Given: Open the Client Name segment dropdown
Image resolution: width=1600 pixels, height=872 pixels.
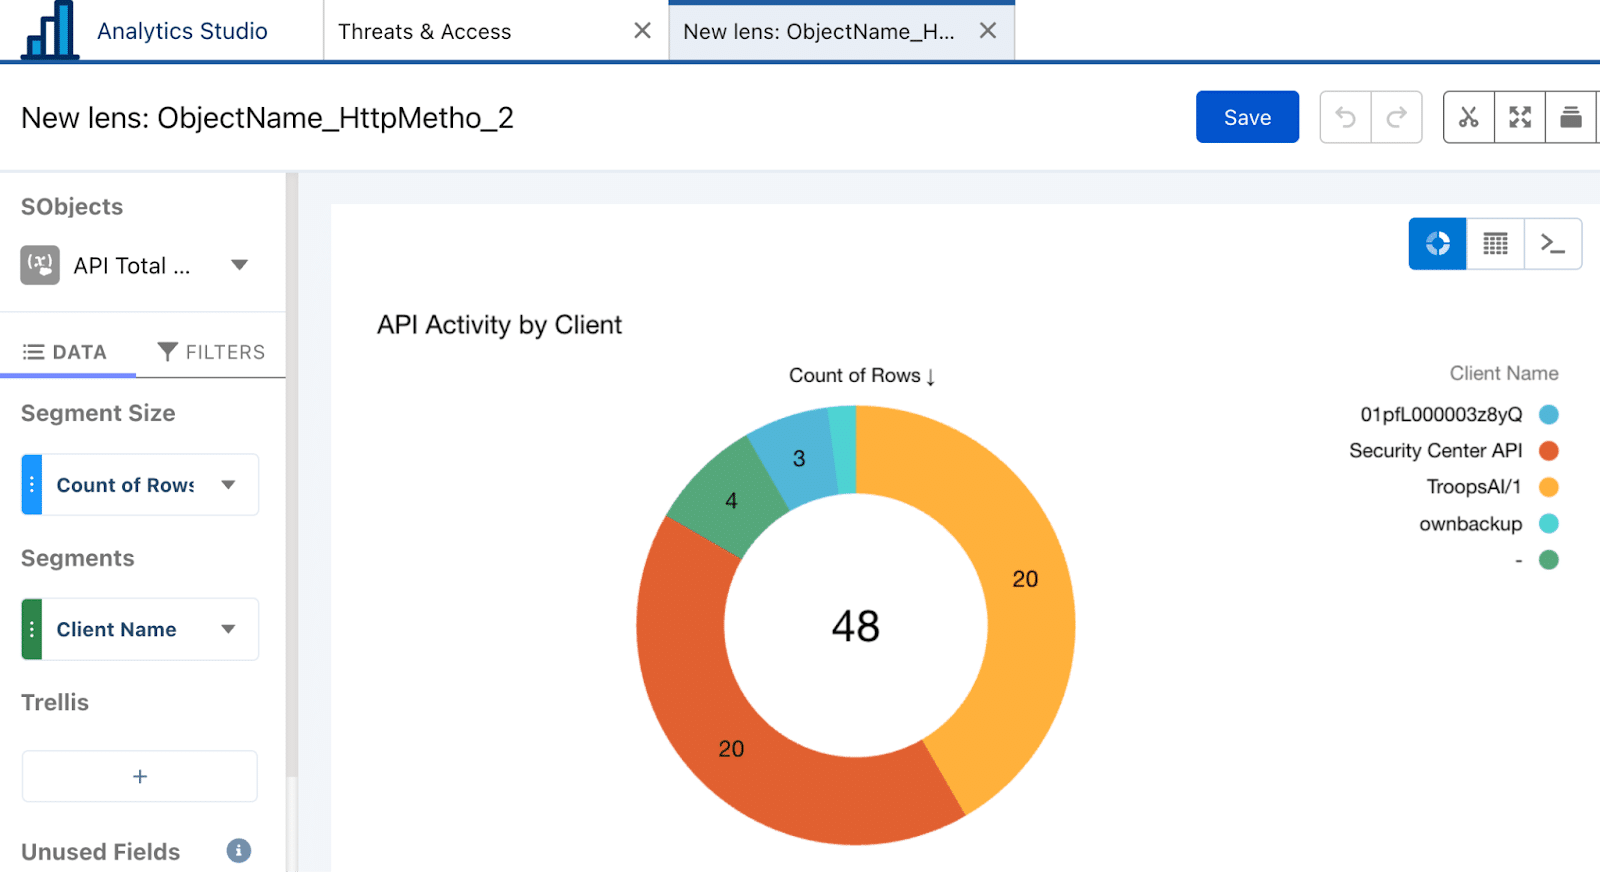Looking at the screenshot, I should click(x=228, y=629).
